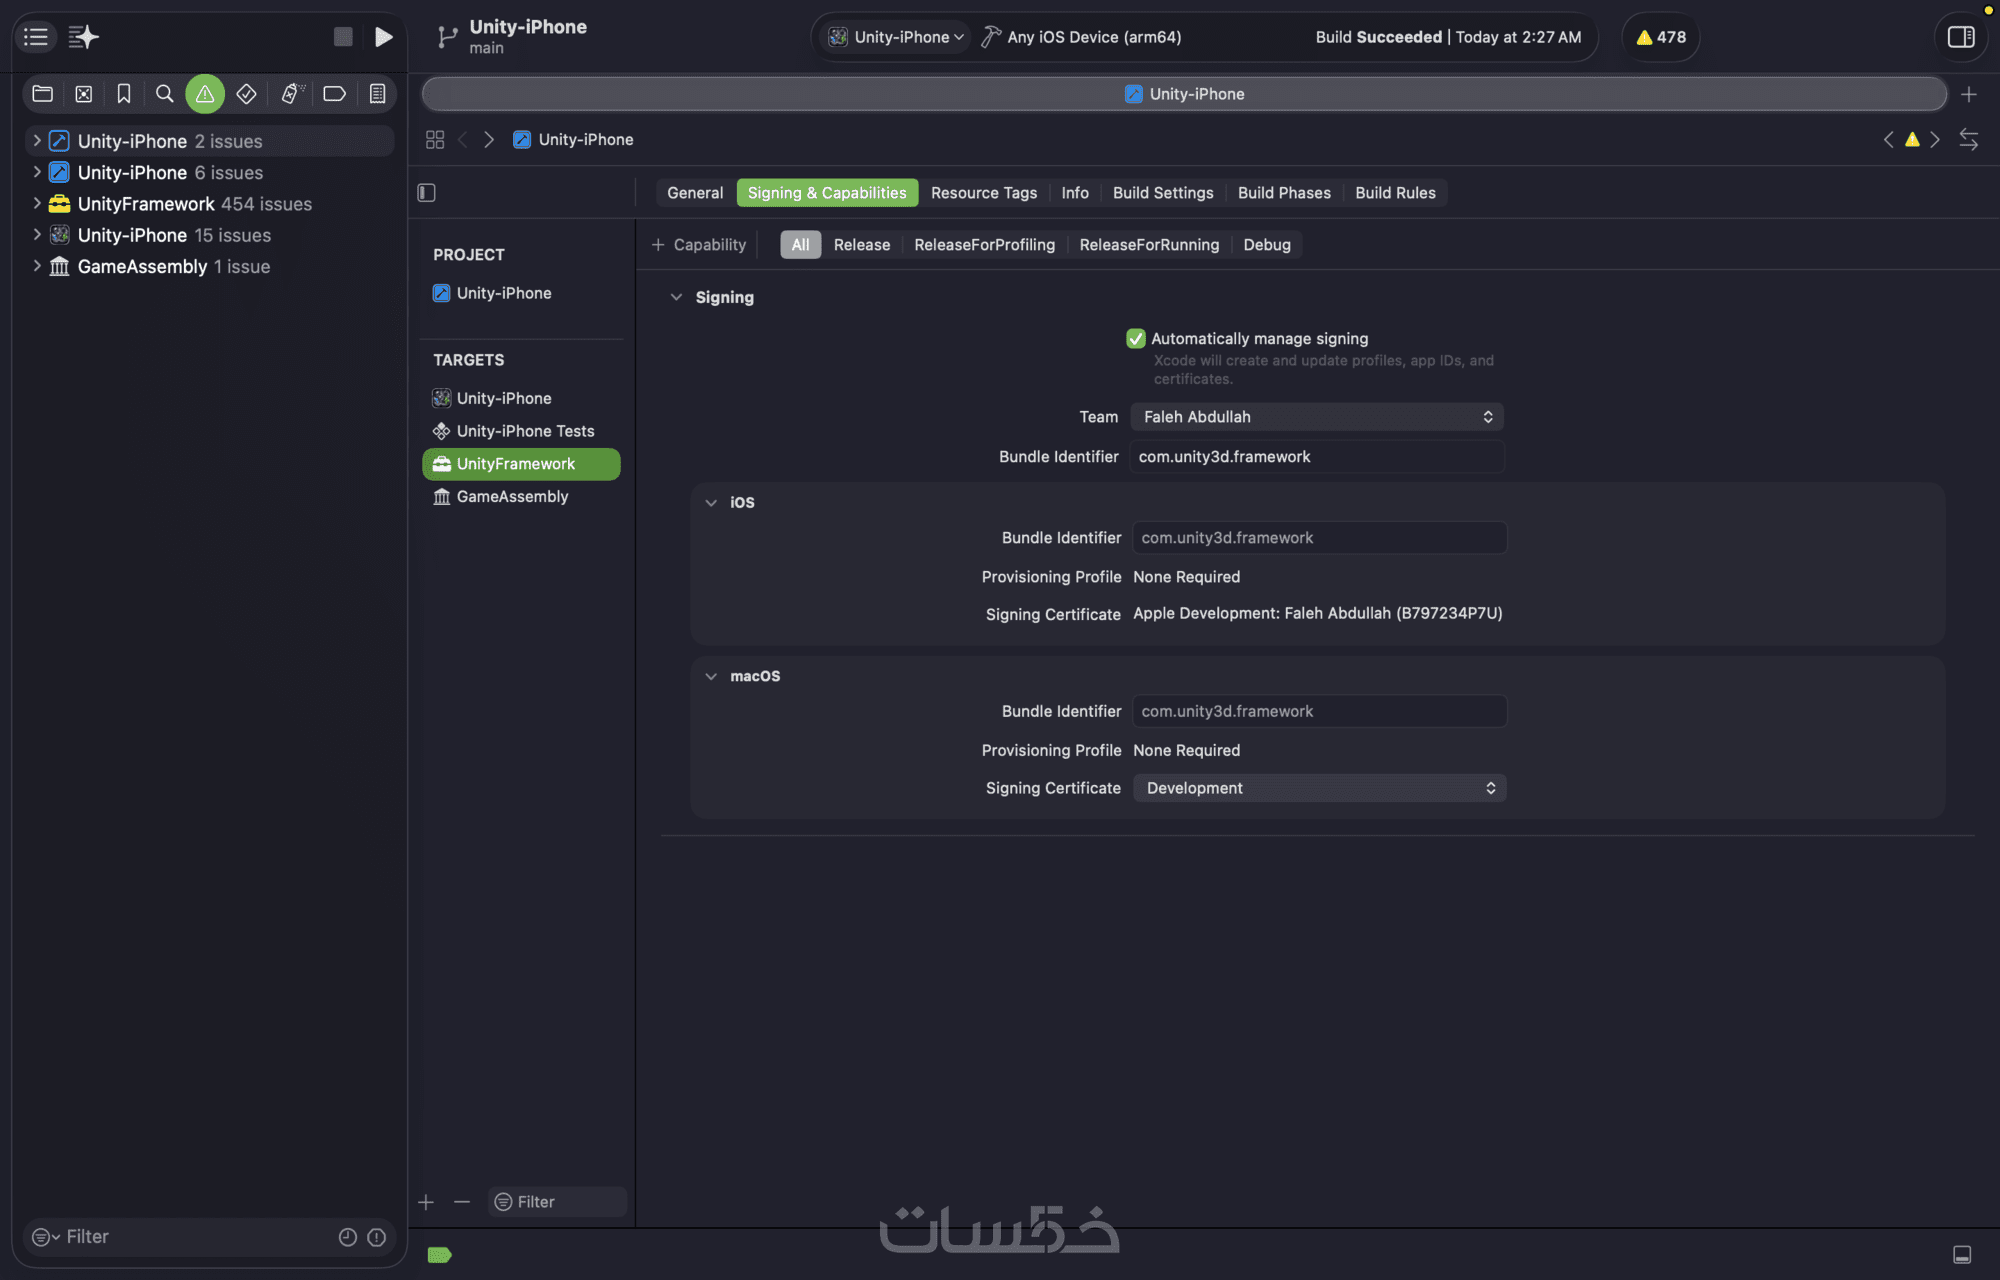This screenshot has height=1280, width=2000.
Task: Select the Debug configuration filter
Action: 1267,245
